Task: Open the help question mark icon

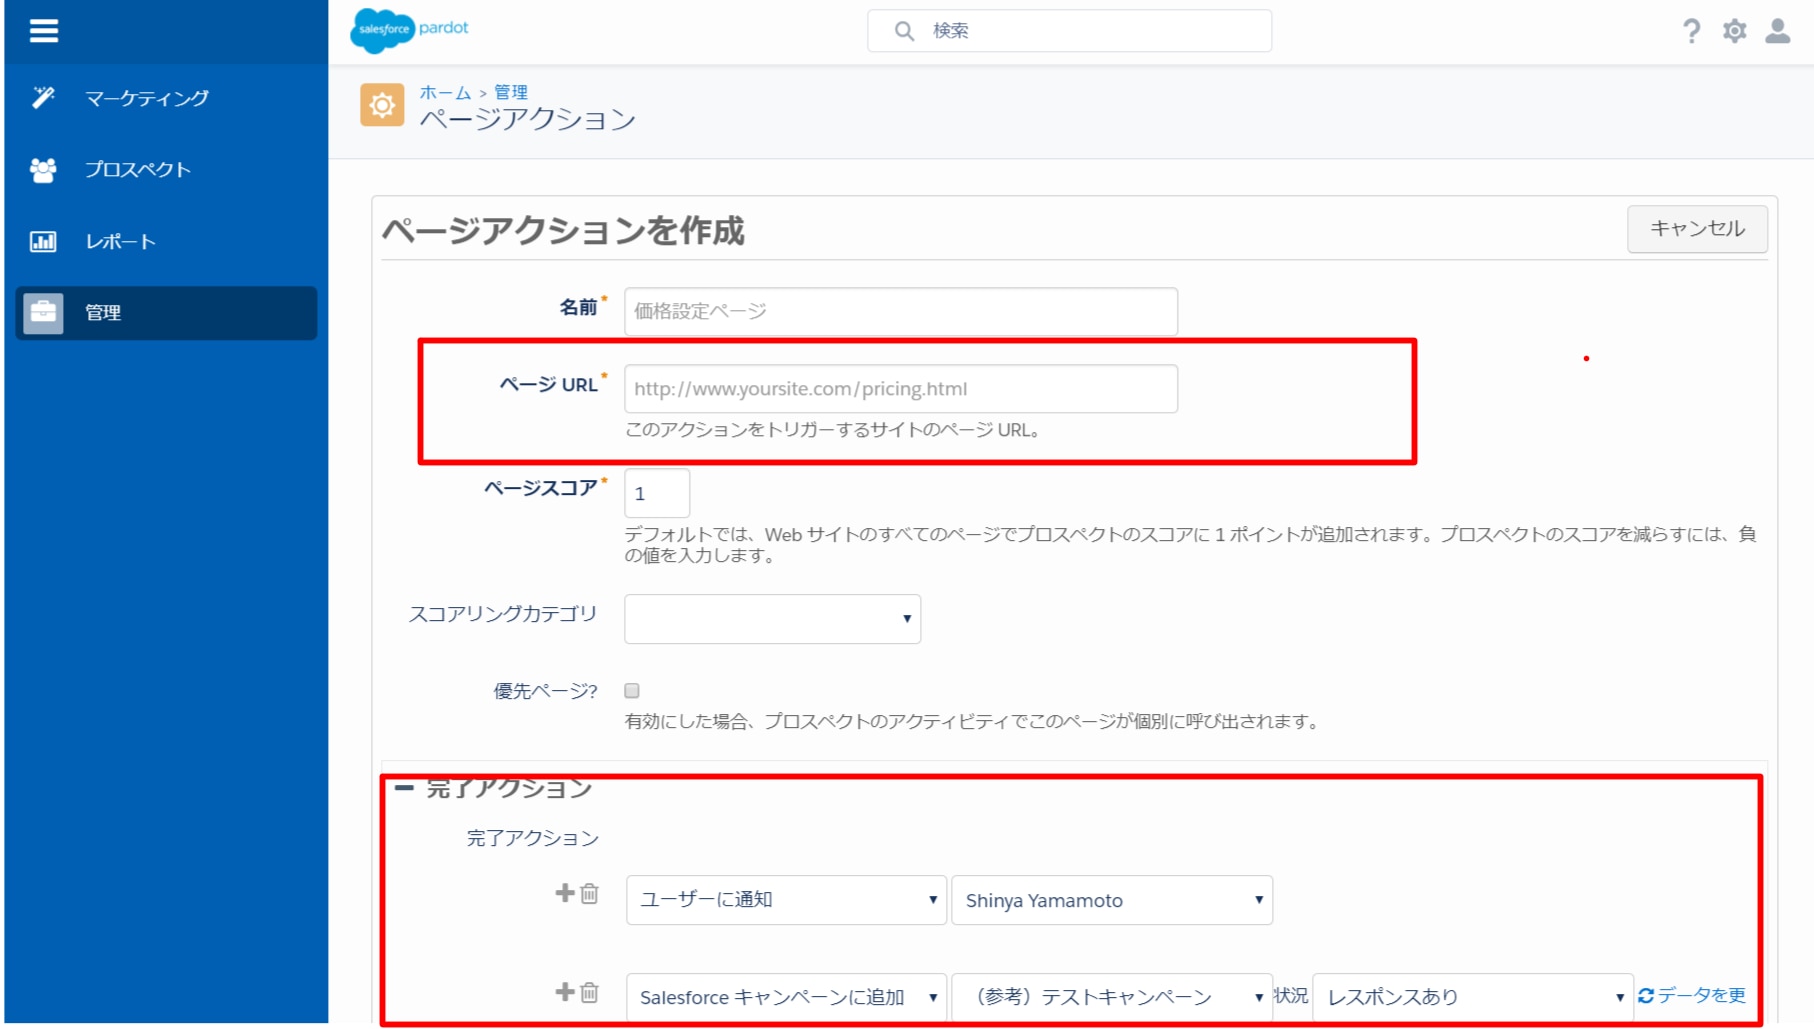Action: click(1691, 31)
